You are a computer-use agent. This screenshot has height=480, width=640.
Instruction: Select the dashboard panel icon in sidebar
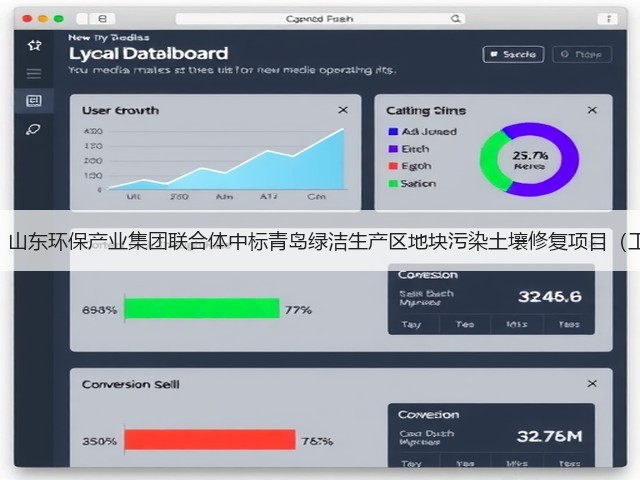34,100
